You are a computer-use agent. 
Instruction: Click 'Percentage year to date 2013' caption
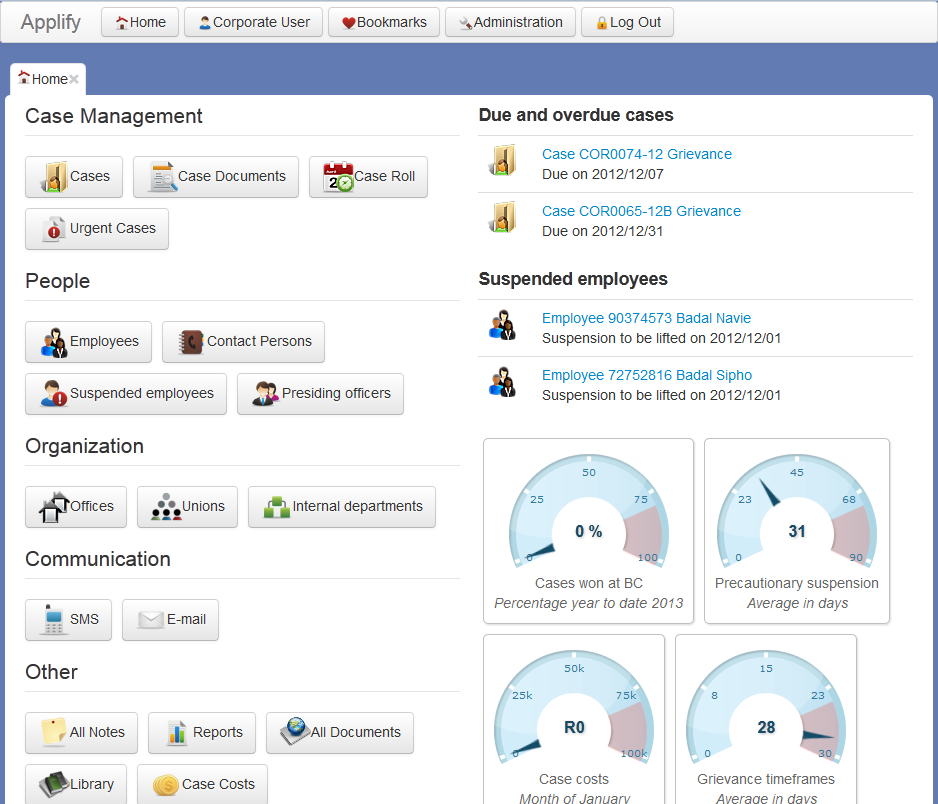coord(589,603)
